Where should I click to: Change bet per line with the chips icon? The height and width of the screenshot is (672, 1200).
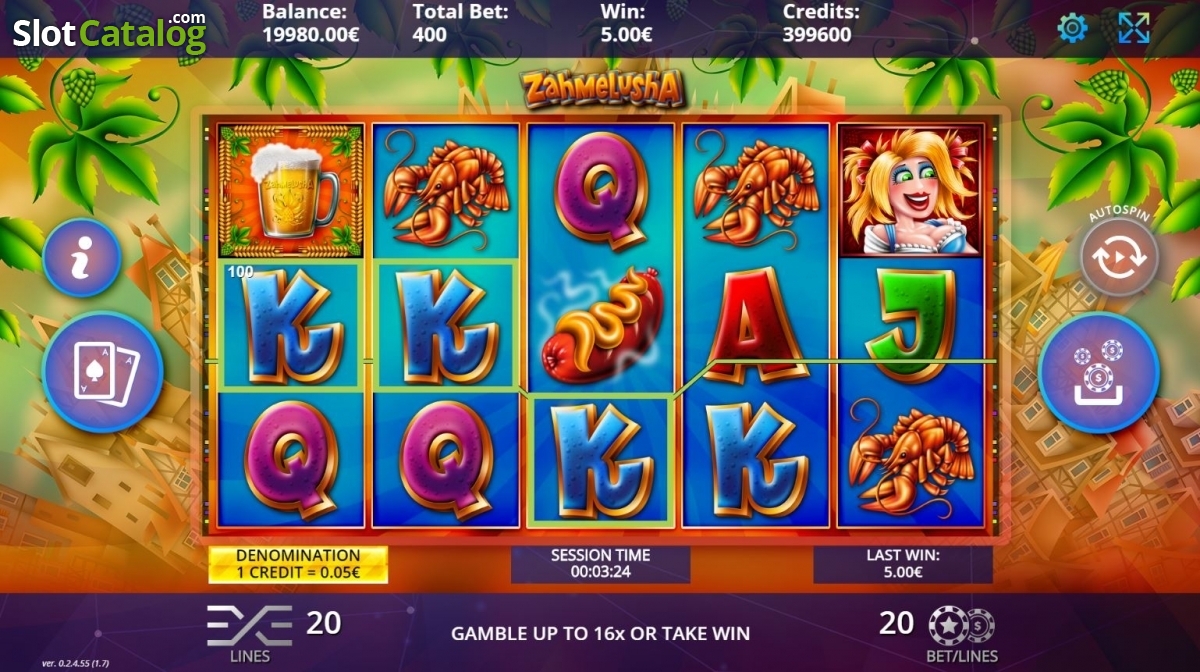click(x=961, y=626)
